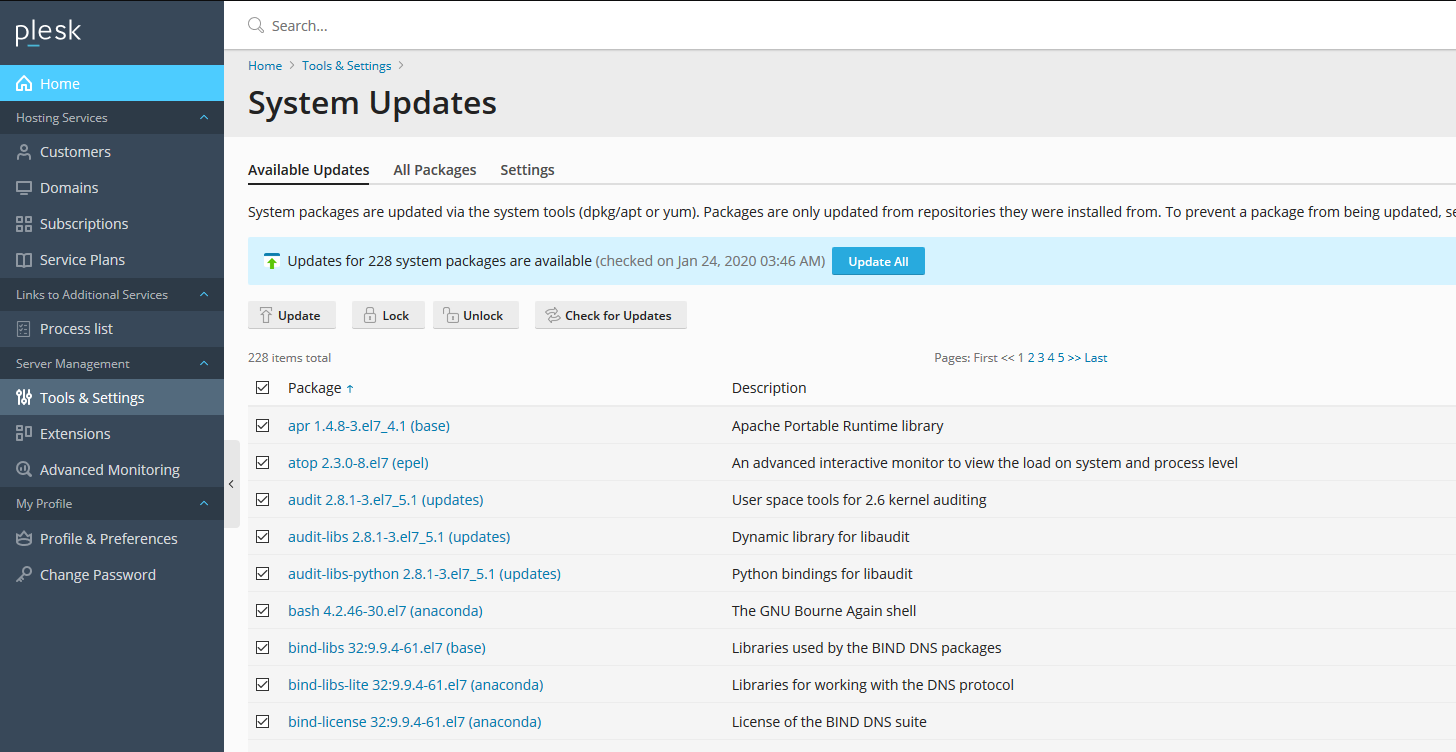Collapse the Server Management section
Image resolution: width=1456 pixels, height=752 pixels.
tap(204, 364)
